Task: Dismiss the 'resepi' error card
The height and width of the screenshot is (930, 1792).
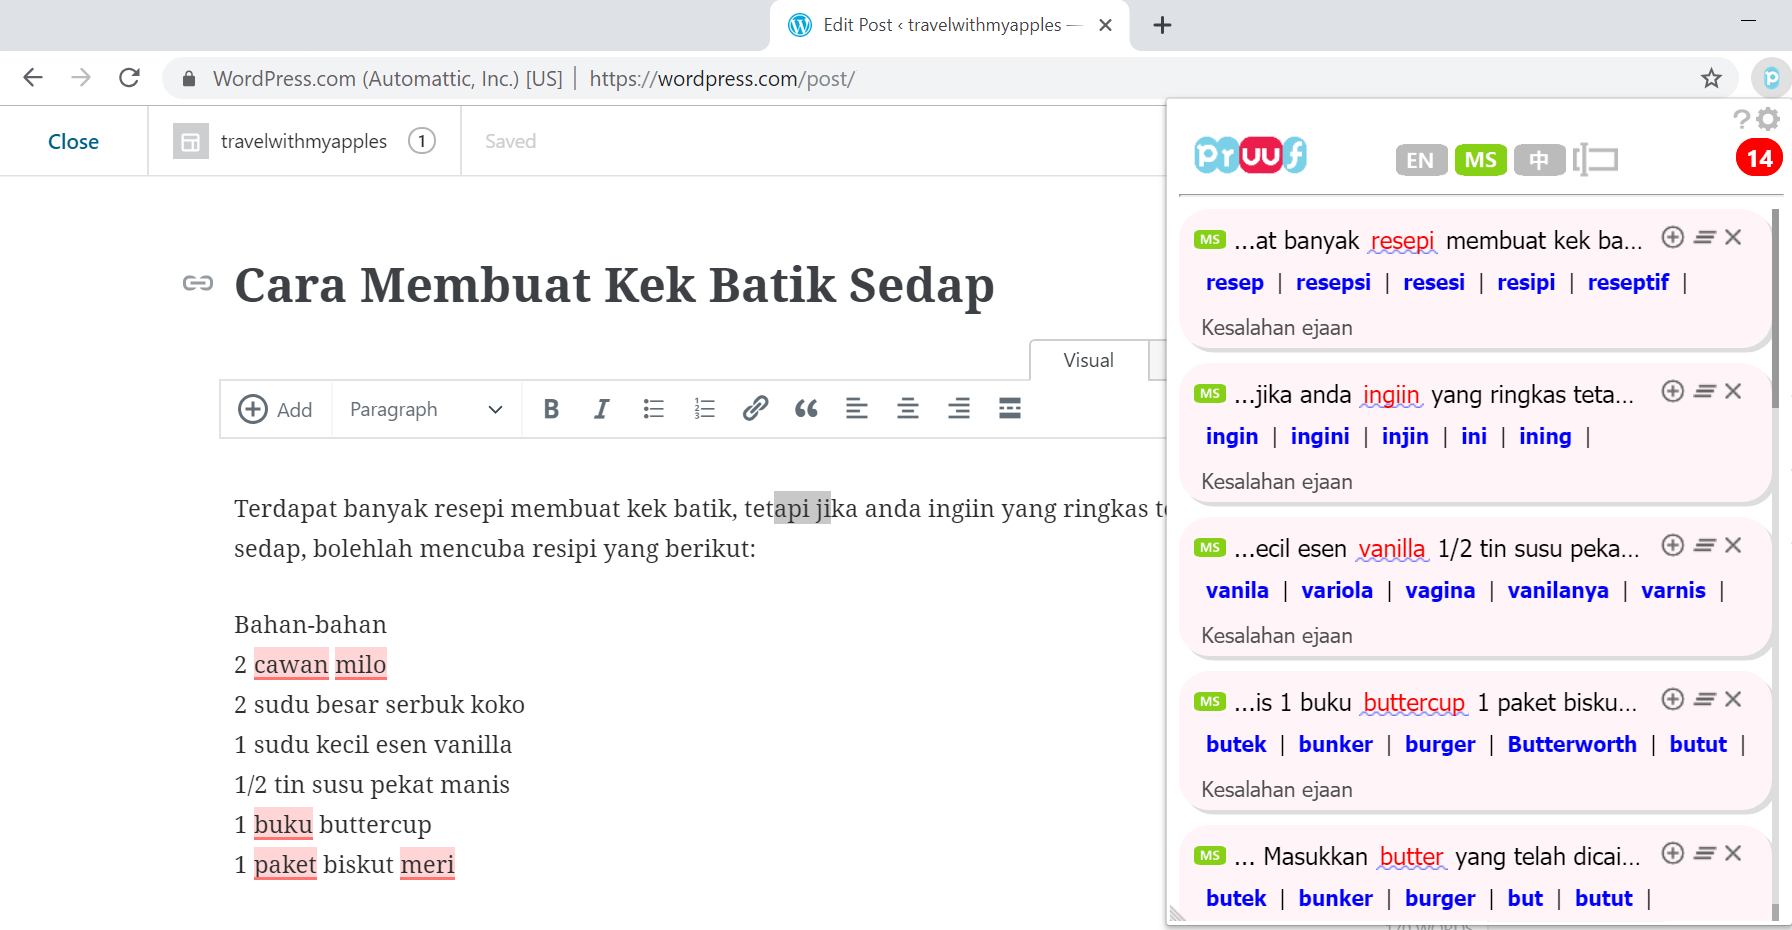Action: (x=1734, y=237)
